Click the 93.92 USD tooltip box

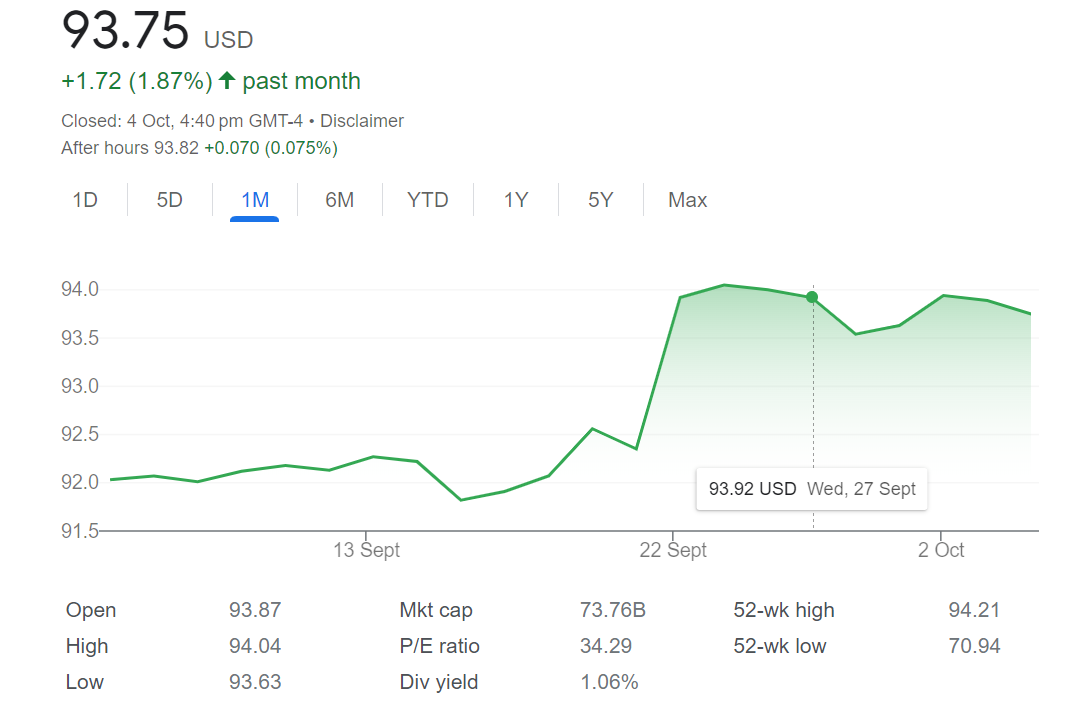pyautogui.click(x=811, y=489)
